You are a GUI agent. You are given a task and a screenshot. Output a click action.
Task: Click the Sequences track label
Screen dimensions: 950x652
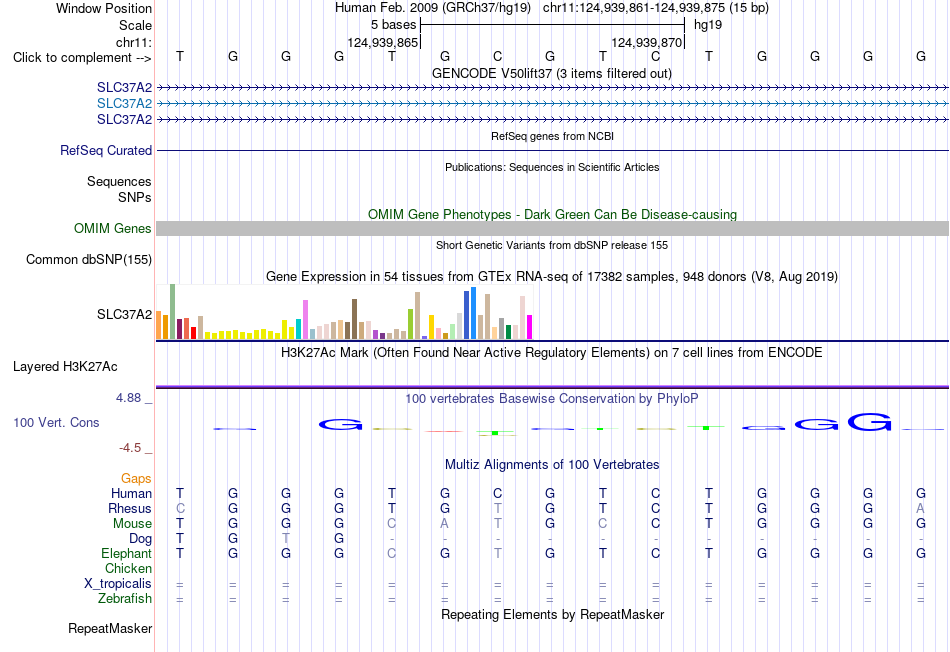tap(119, 181)
